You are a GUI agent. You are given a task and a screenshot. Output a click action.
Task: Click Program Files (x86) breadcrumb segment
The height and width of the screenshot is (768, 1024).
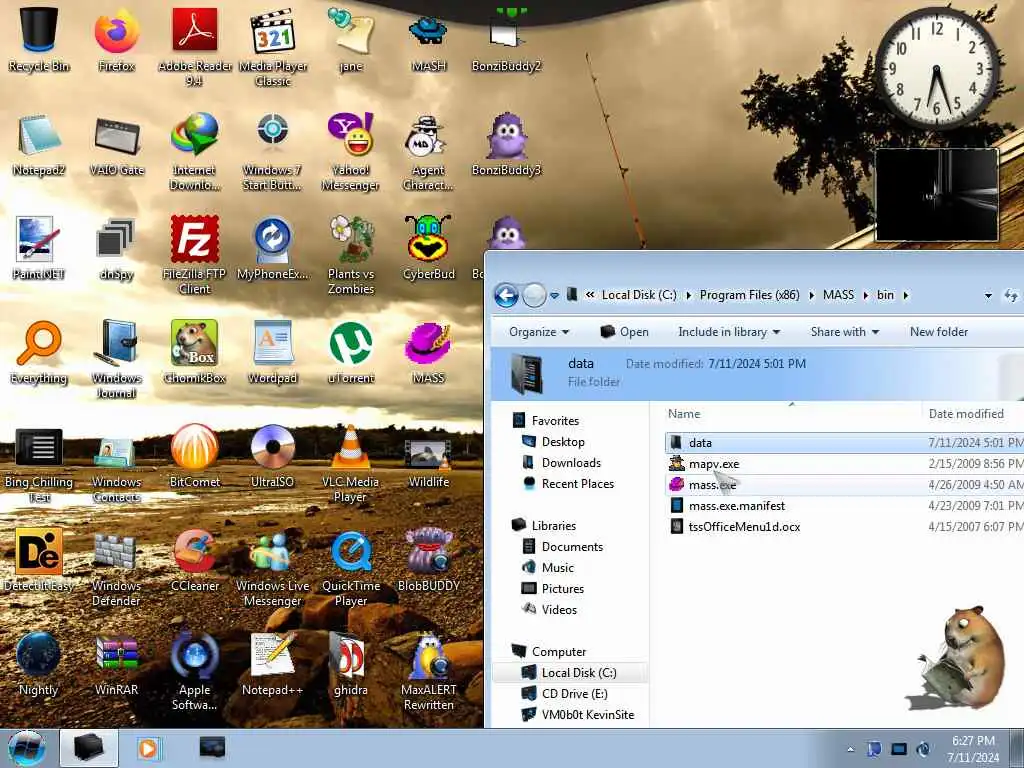[749, 295]
